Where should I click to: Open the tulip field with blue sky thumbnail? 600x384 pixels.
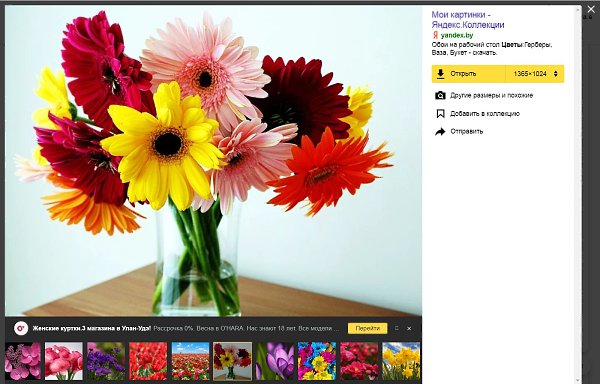[x=190, y=361]
